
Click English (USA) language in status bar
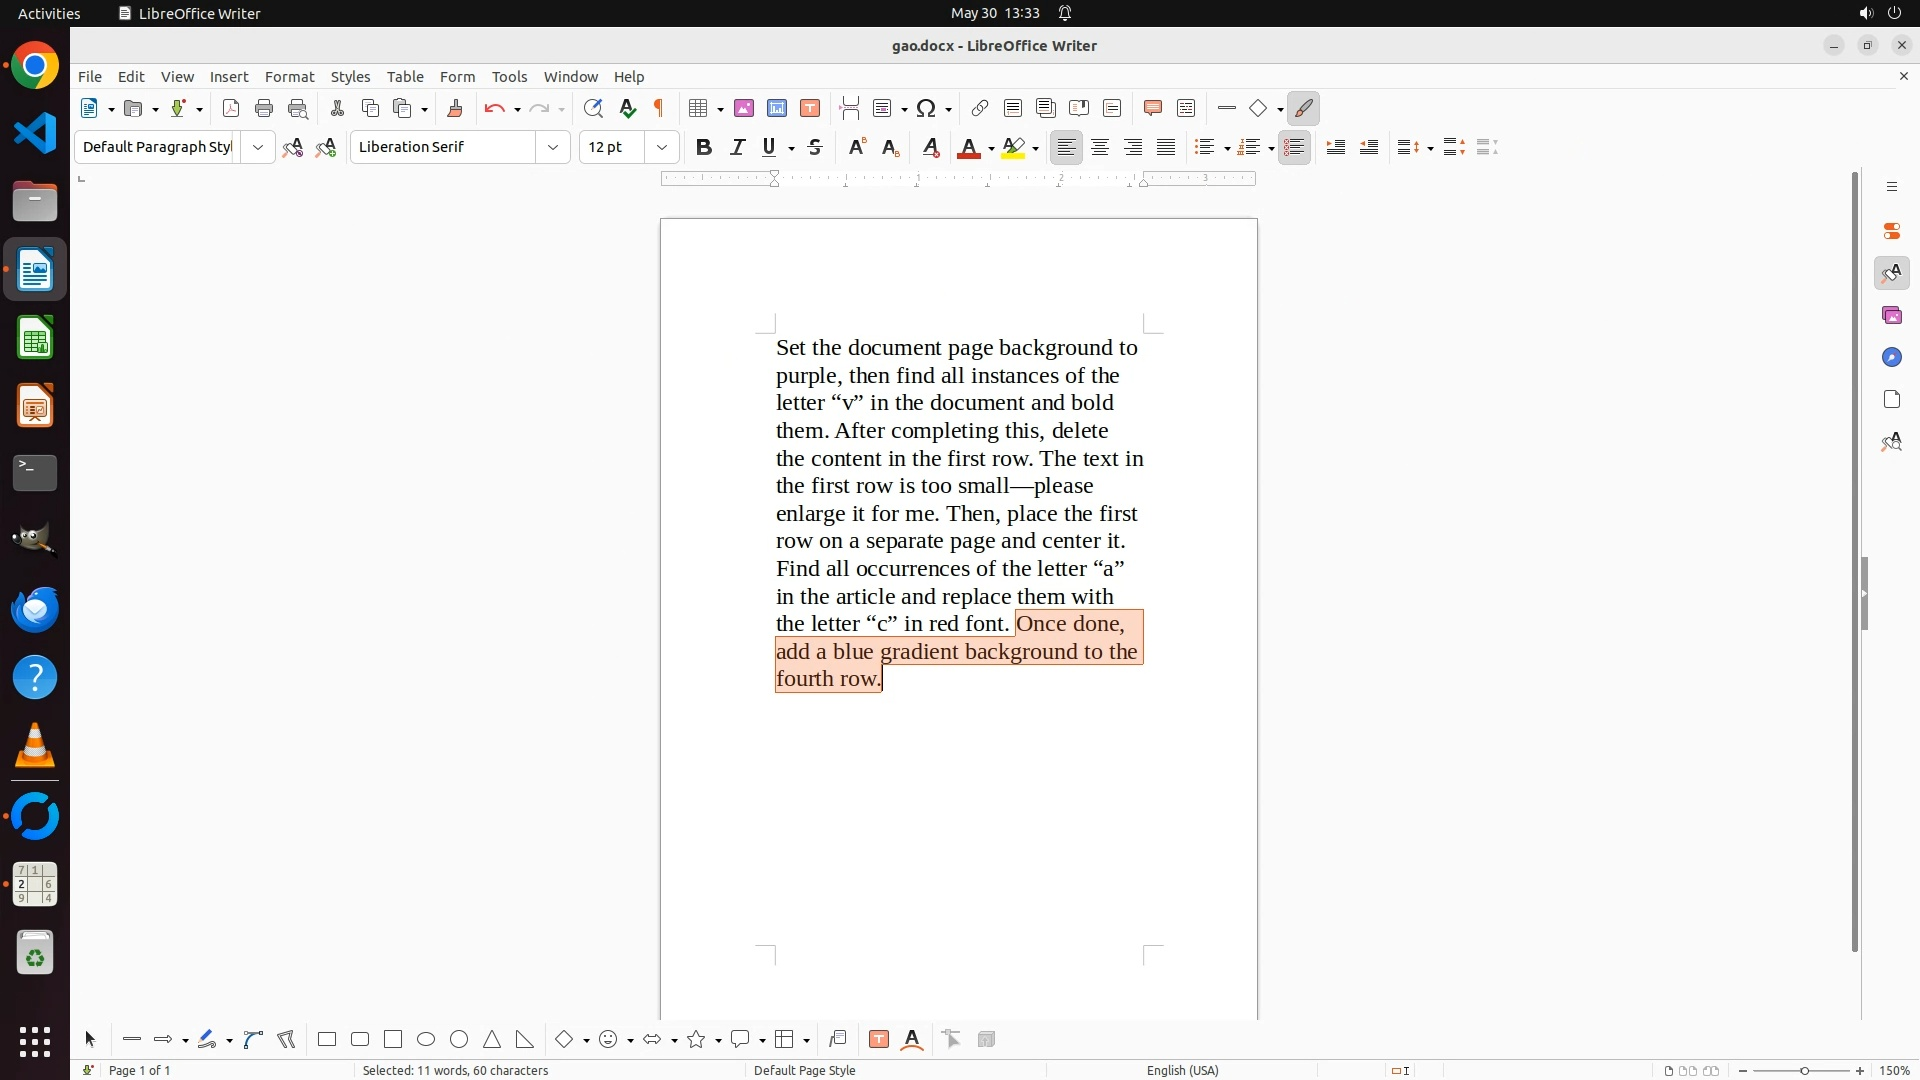[1182, 1070]
